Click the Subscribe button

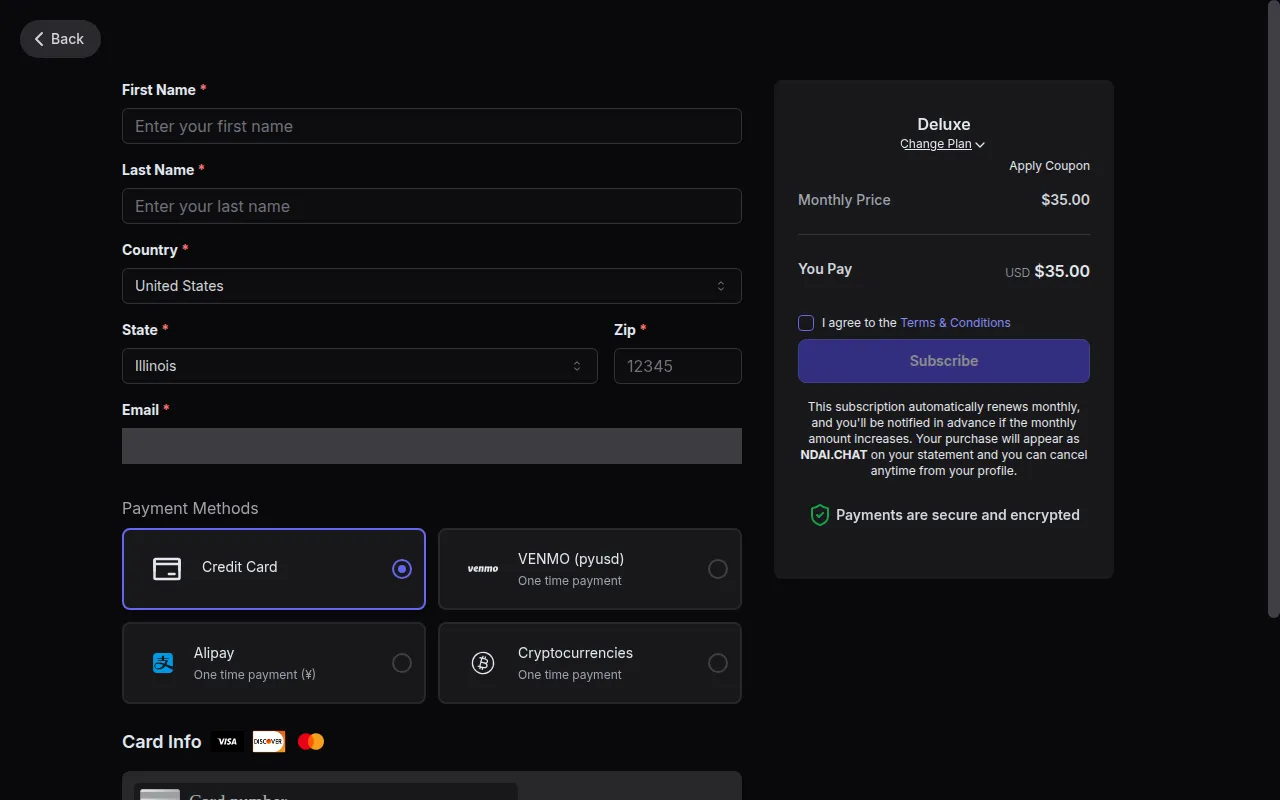tap(944, 361)
